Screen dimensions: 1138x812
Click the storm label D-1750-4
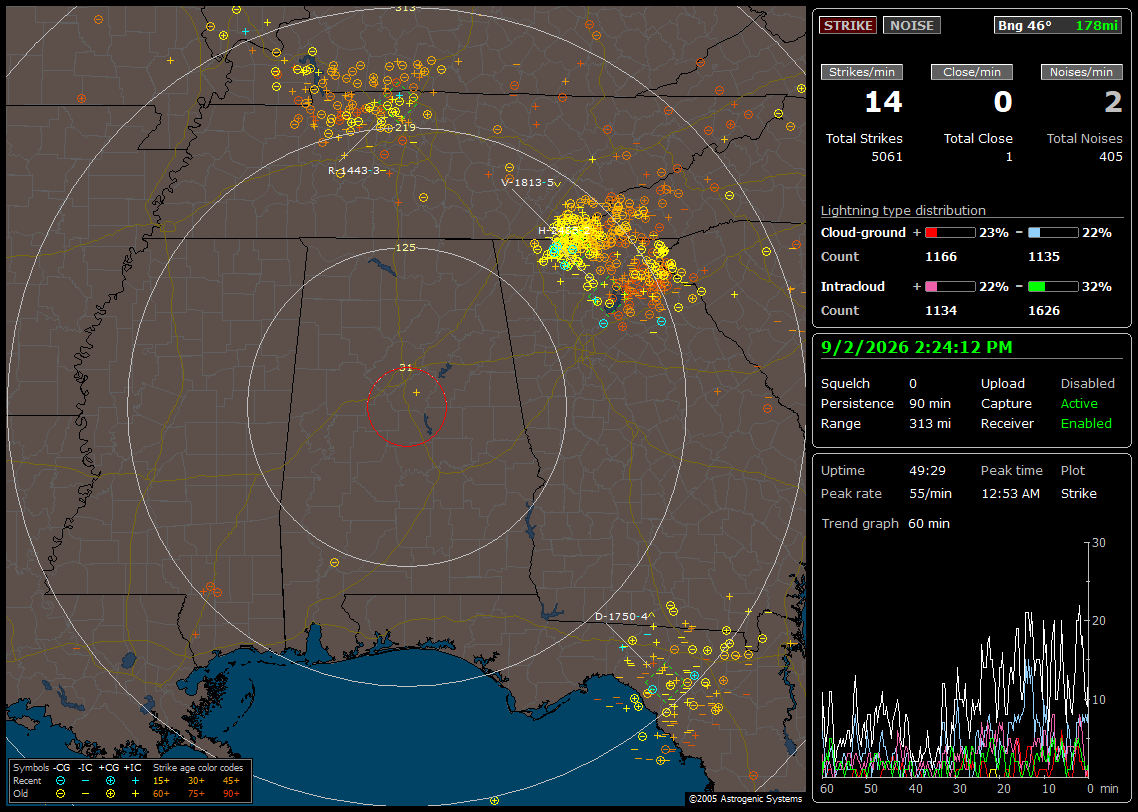click(621, 616)
